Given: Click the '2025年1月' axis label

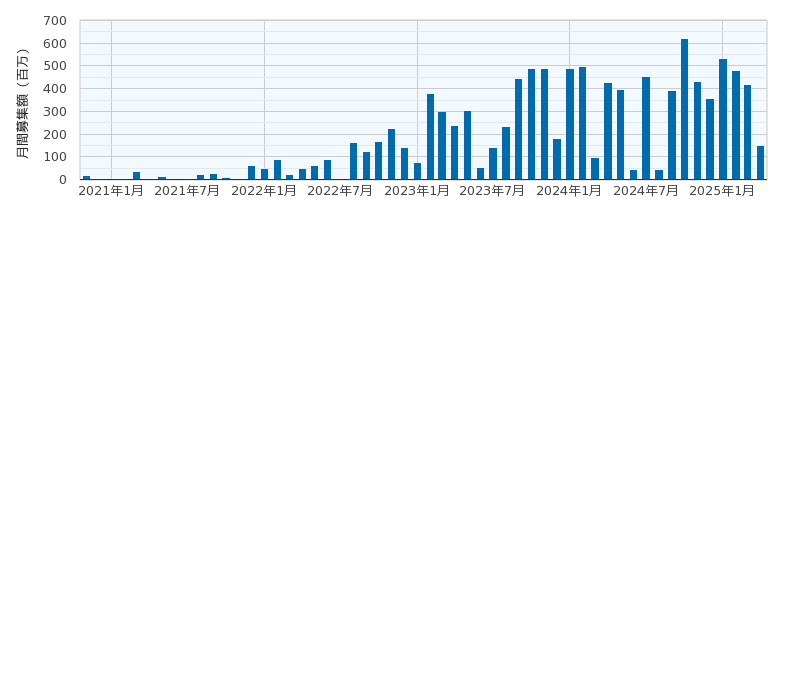Looking at the screenshot, I should tap(722, 191).
